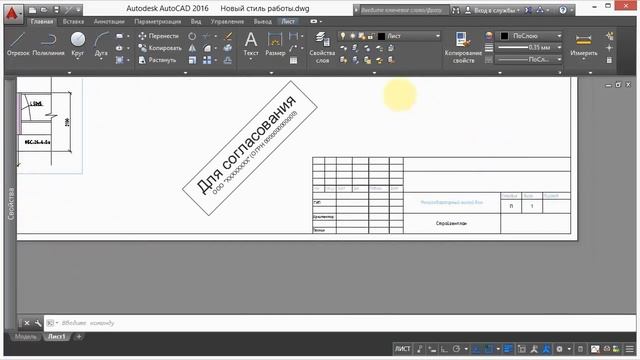Click the Hatch tool icon in the draw panel
Image resolution: width=640 pixels, height=360 pixels.
(119, 60)
